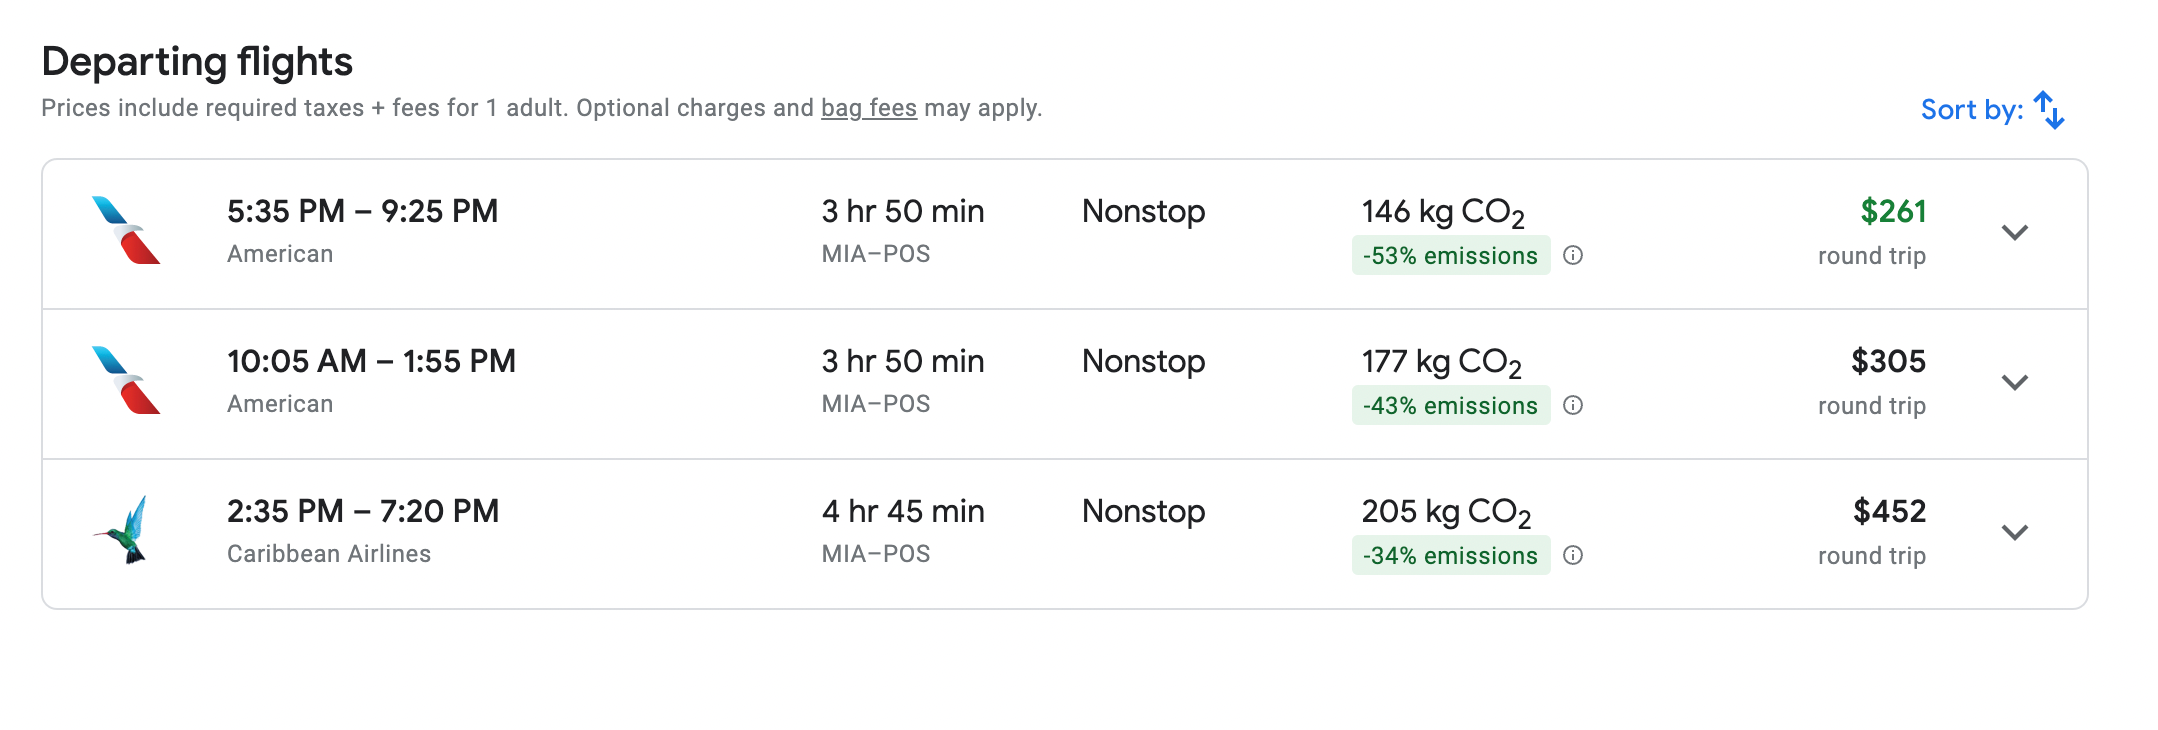
Task: Select the 10:05 AM – 1:55 PM flight
Action: (371, 362)
